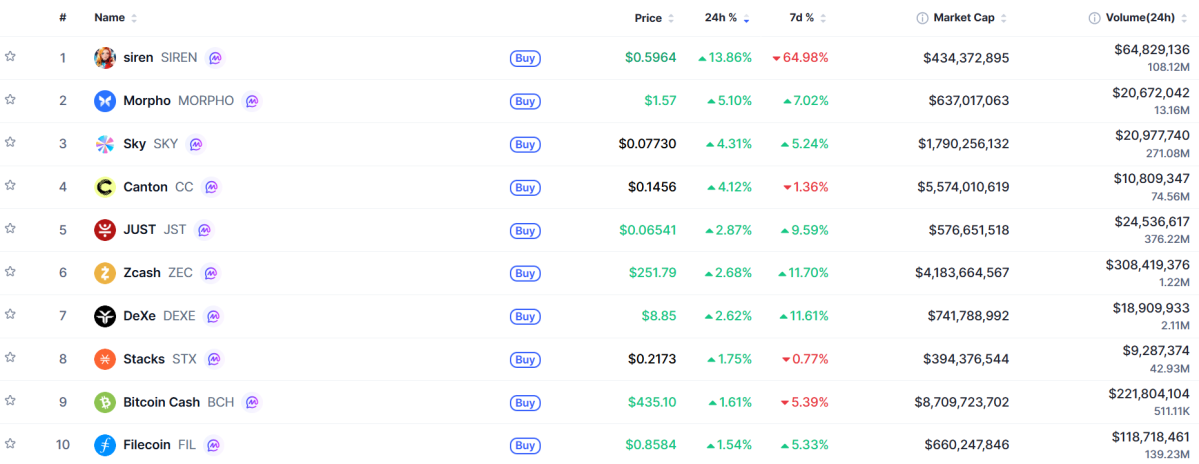Sort by Name column header

click(115, 18)
